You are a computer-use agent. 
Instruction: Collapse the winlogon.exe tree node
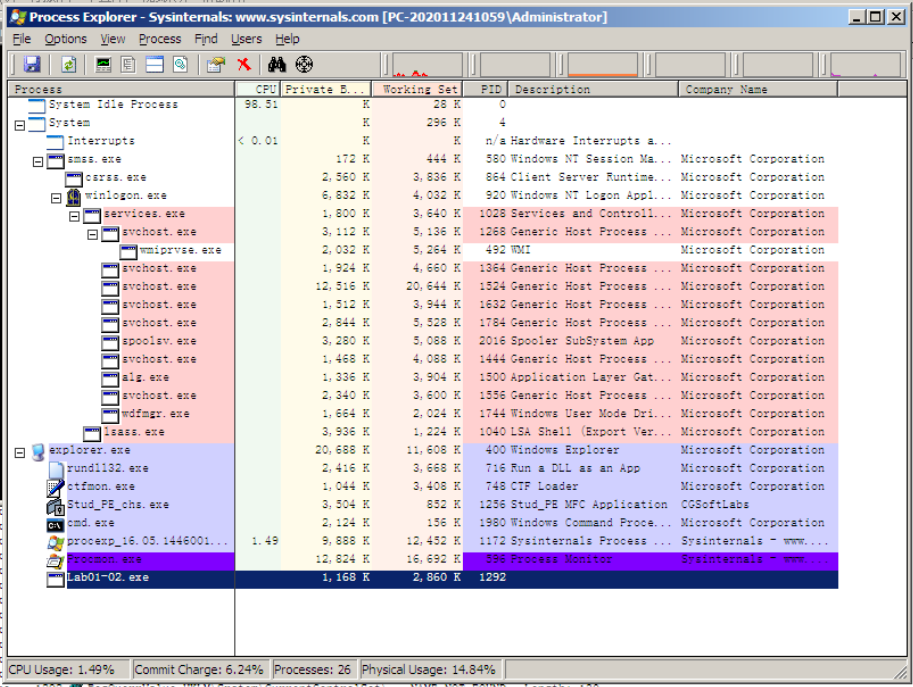tap(56, 198)
